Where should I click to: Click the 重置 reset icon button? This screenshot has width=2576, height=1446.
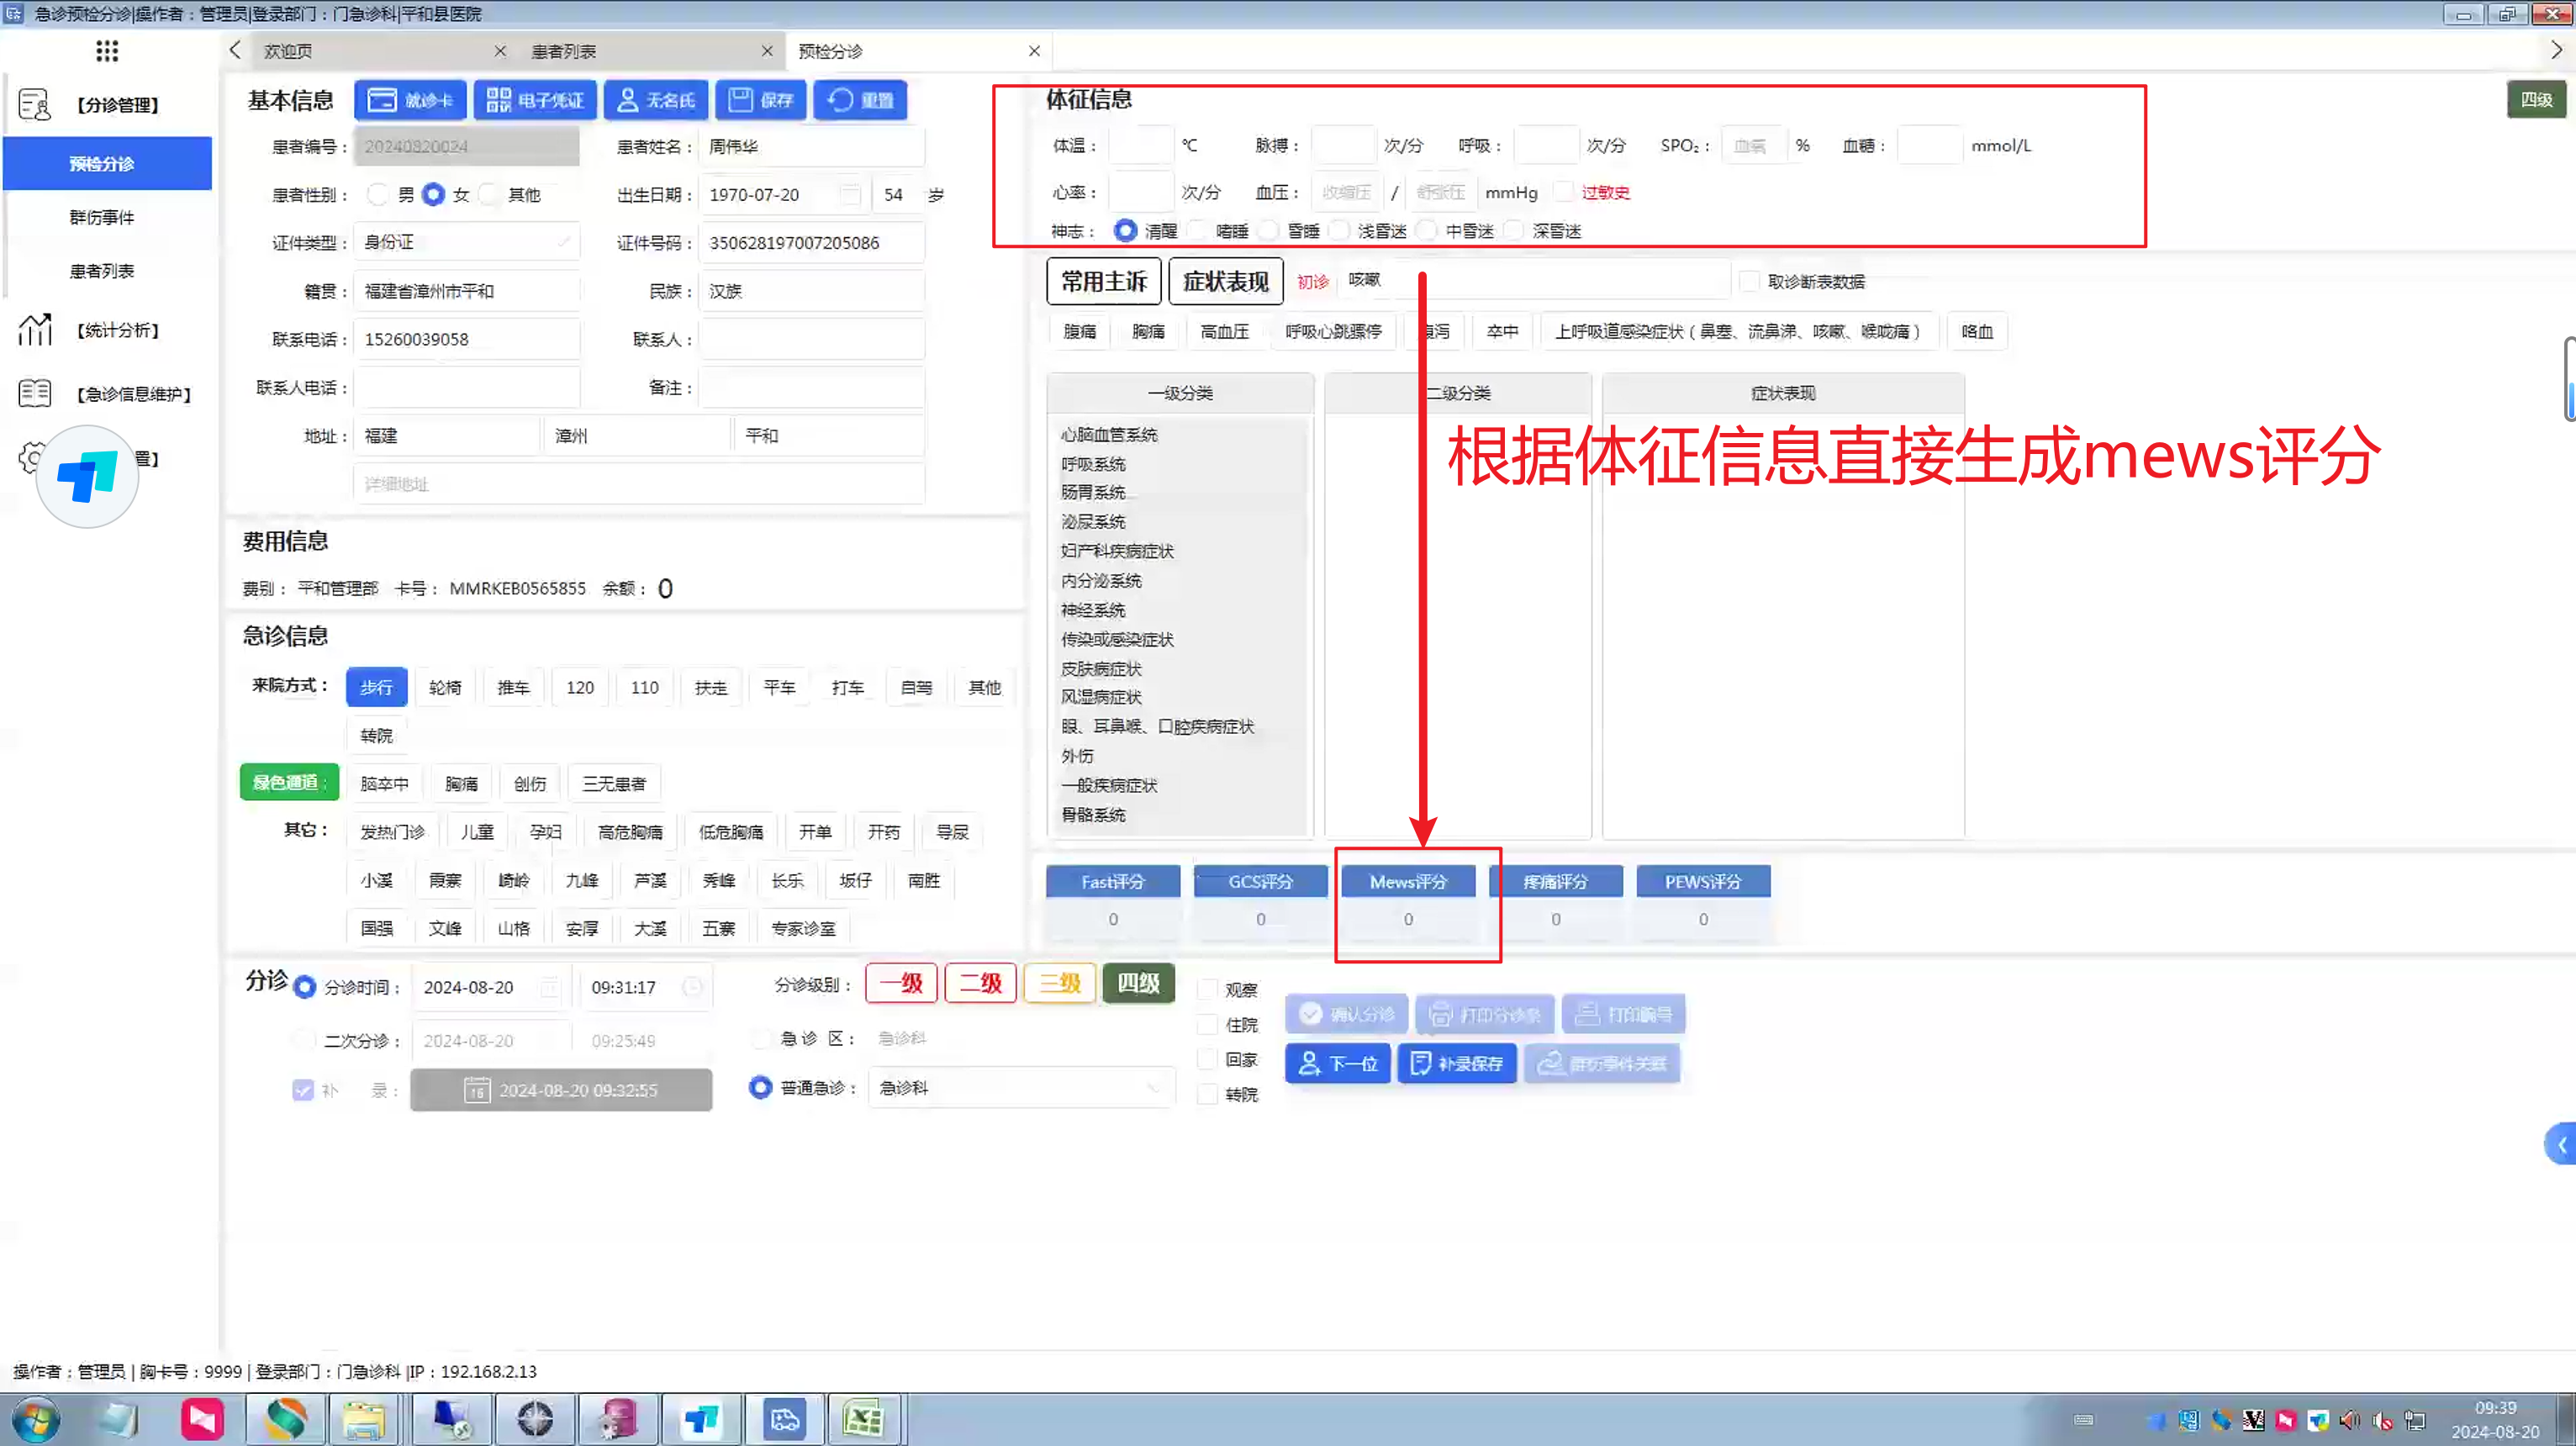[860, 100]
